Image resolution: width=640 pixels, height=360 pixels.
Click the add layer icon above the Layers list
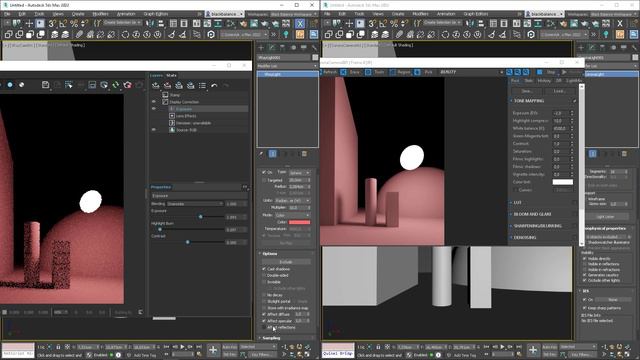point(156,85)
